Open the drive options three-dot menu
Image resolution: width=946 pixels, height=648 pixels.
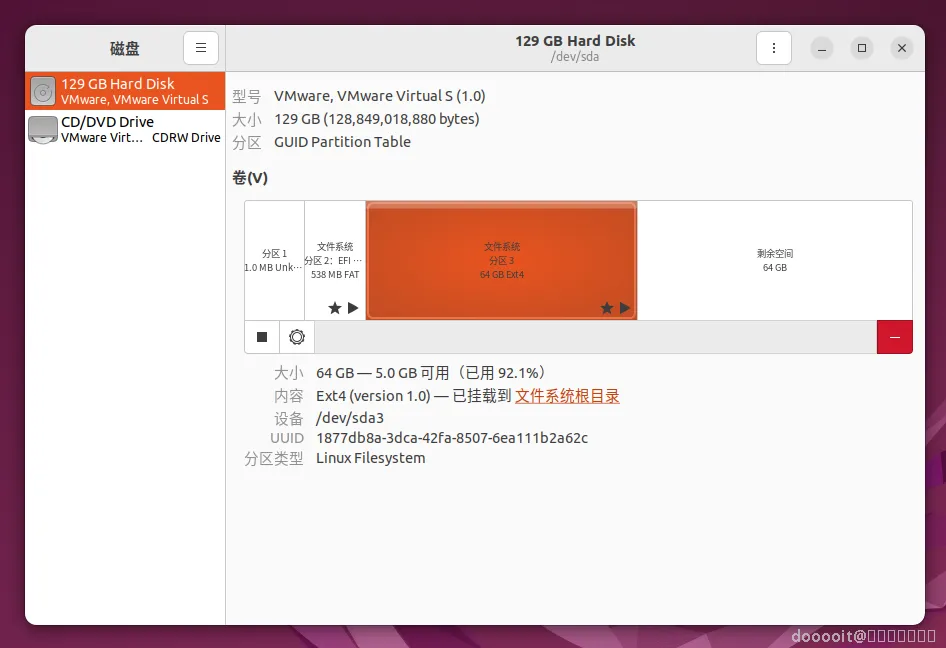point(773,48)
